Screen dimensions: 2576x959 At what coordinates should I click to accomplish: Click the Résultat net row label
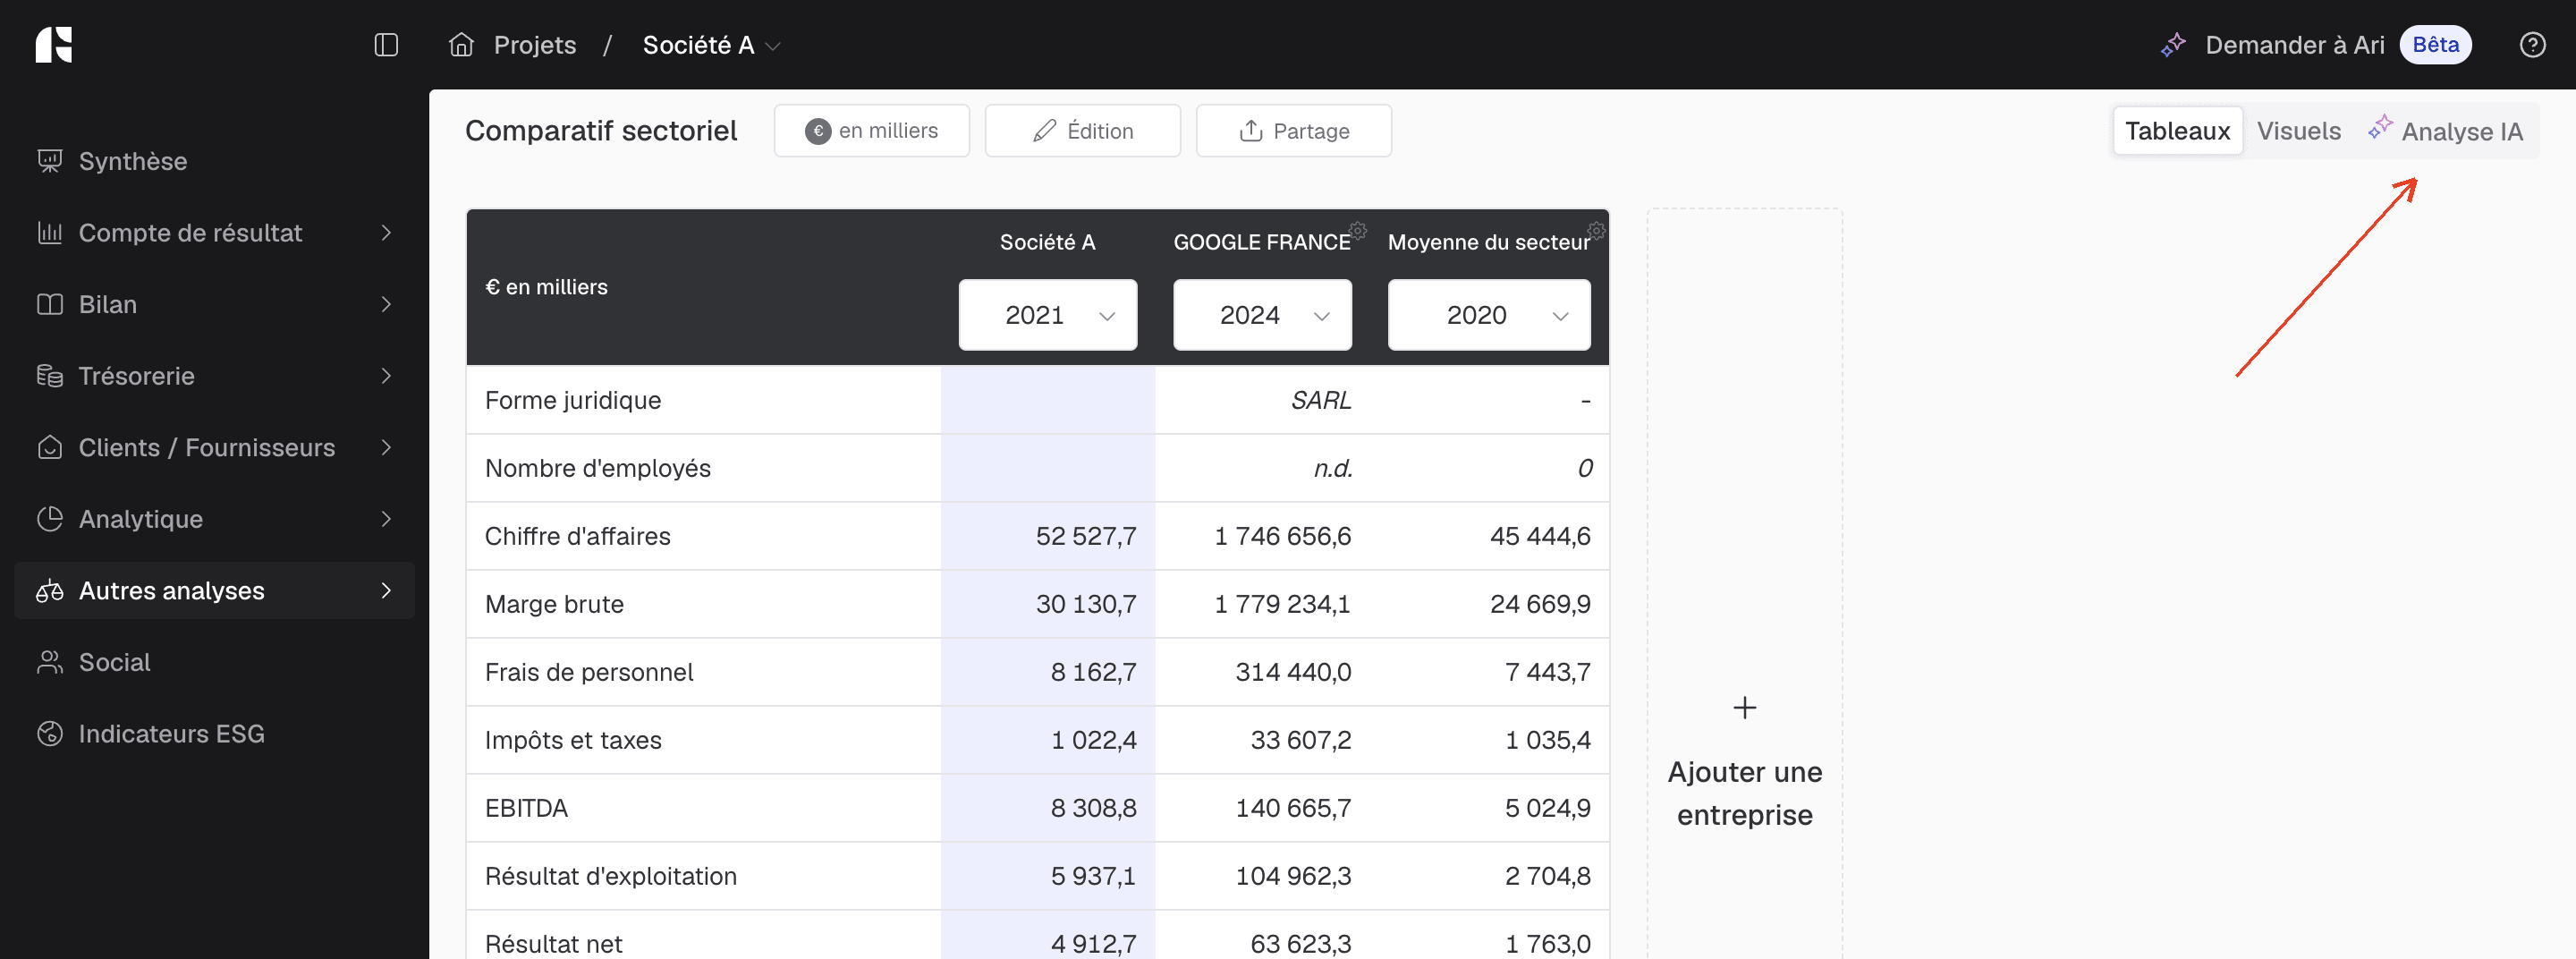coord(553,943)
